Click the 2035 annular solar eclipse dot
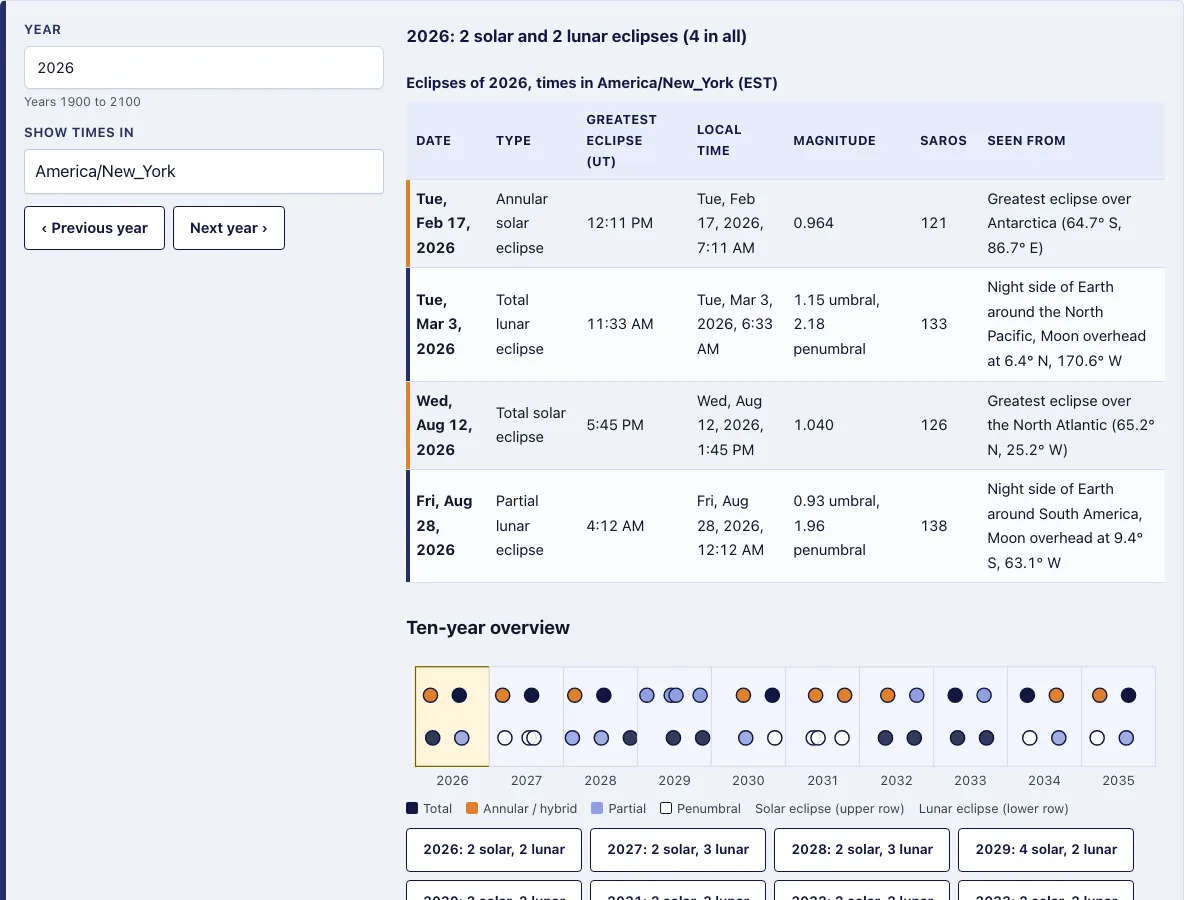The height and width of the screenshot is (900, 1184). click(1099, 695)
